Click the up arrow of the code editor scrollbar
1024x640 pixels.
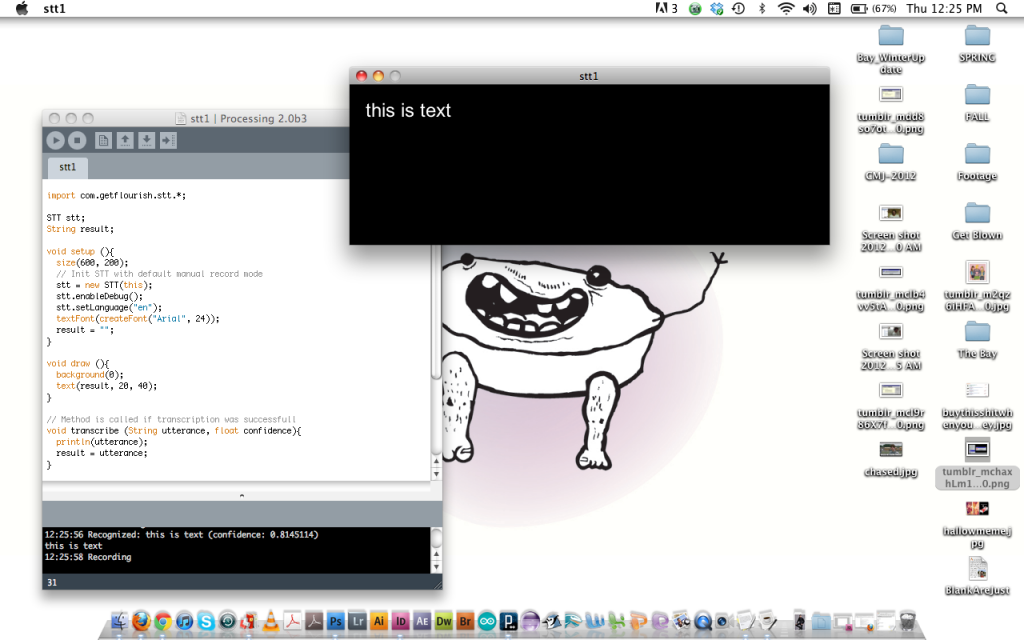coord(436,462)
